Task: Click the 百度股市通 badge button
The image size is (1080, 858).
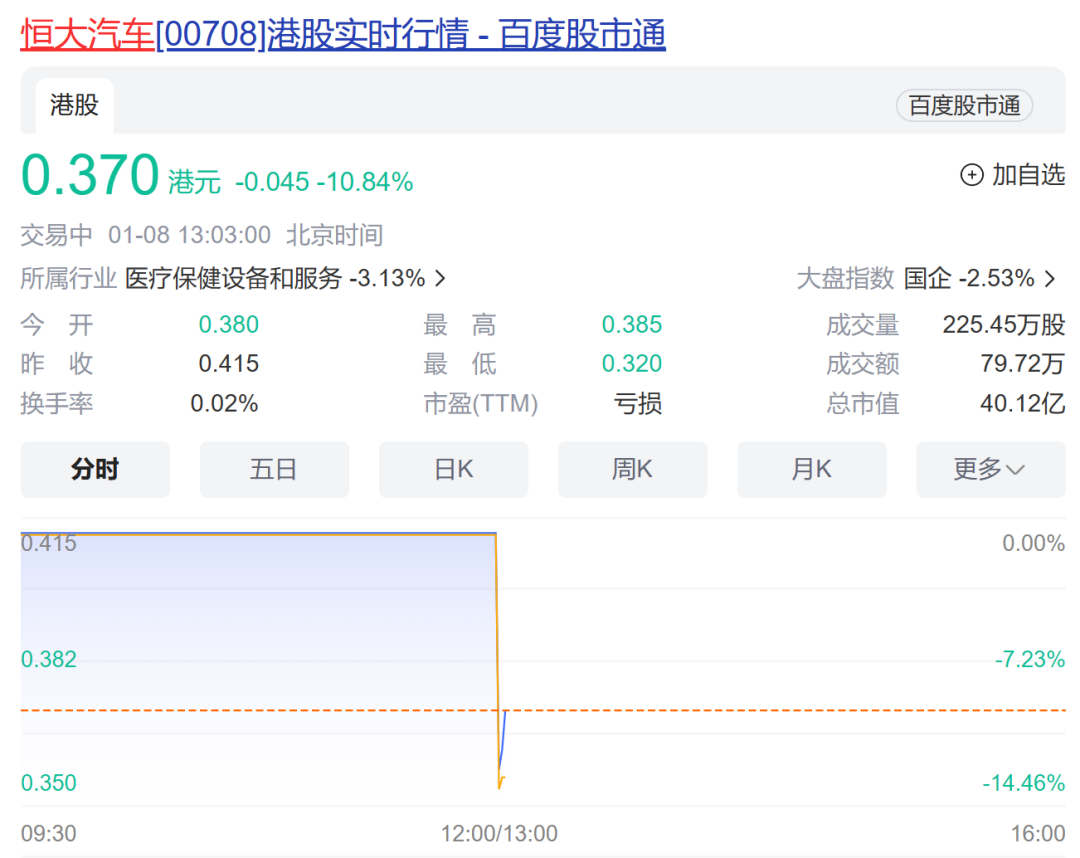Action: pyautogui.click(x=964, y=105)
